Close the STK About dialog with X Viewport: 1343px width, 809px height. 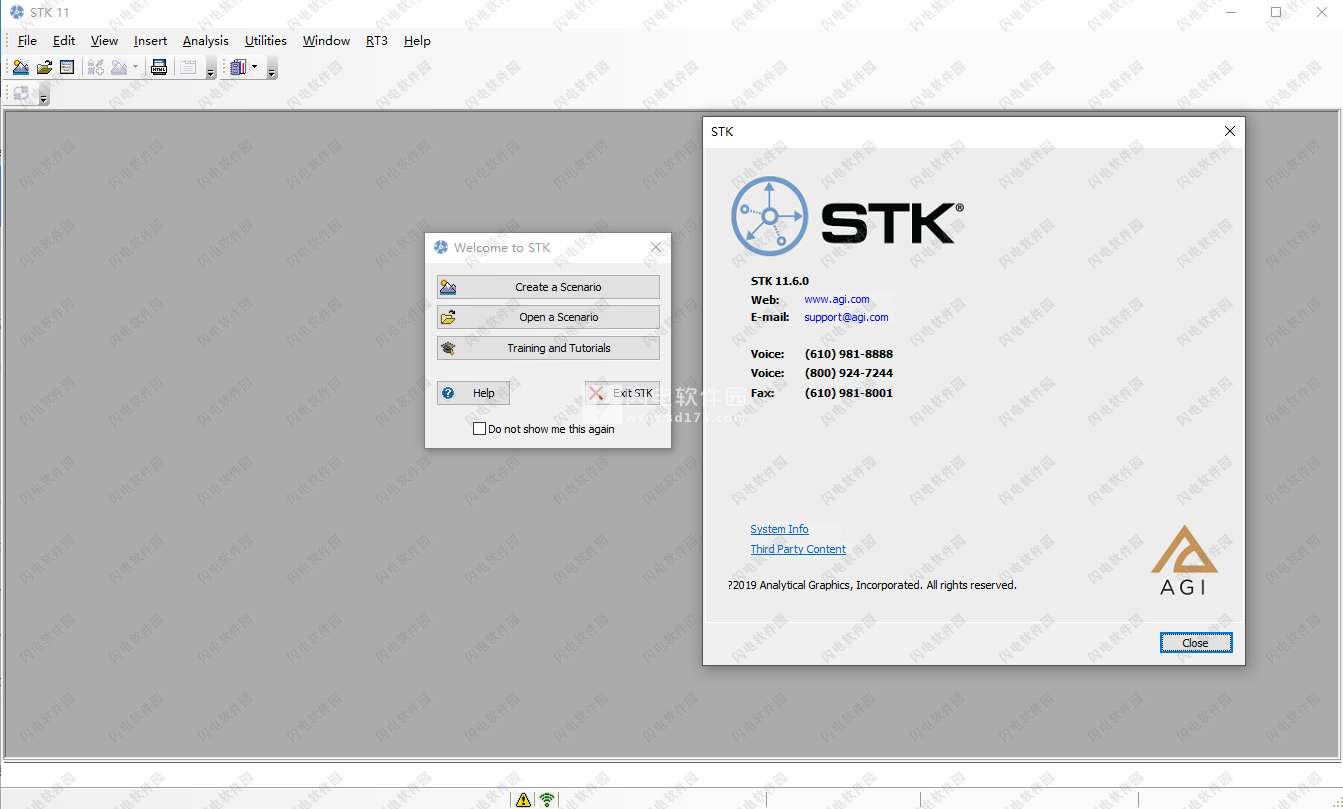tap(1230, 131)
